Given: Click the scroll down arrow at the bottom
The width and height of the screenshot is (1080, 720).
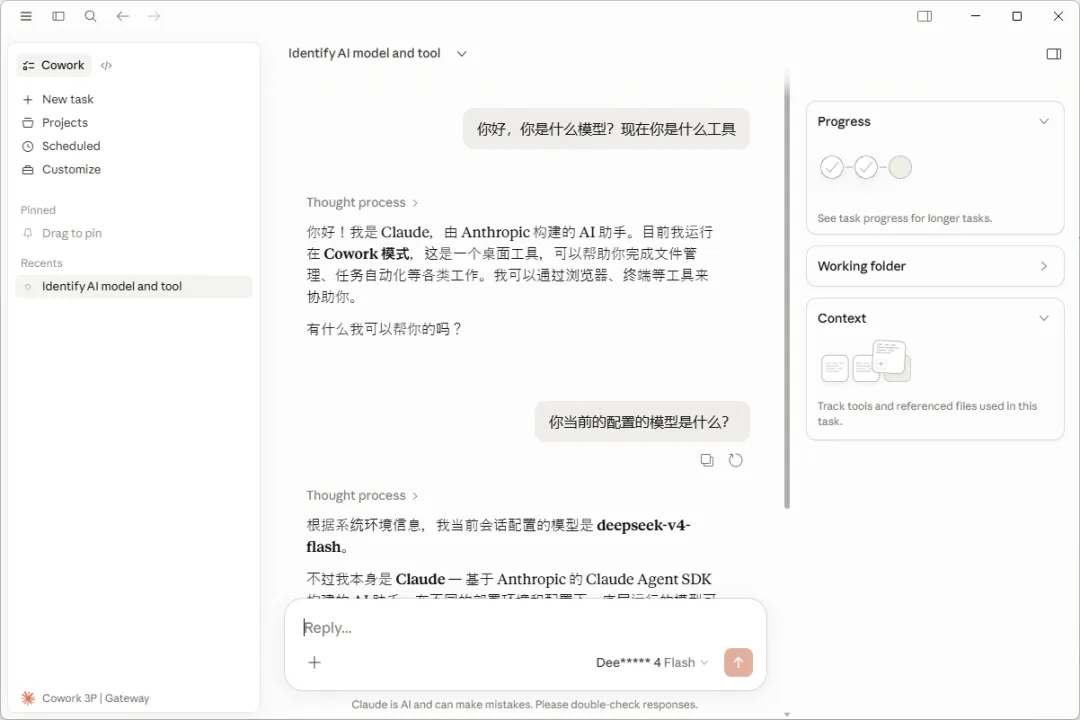Looking at the screenshot, I should coord(787,714).
